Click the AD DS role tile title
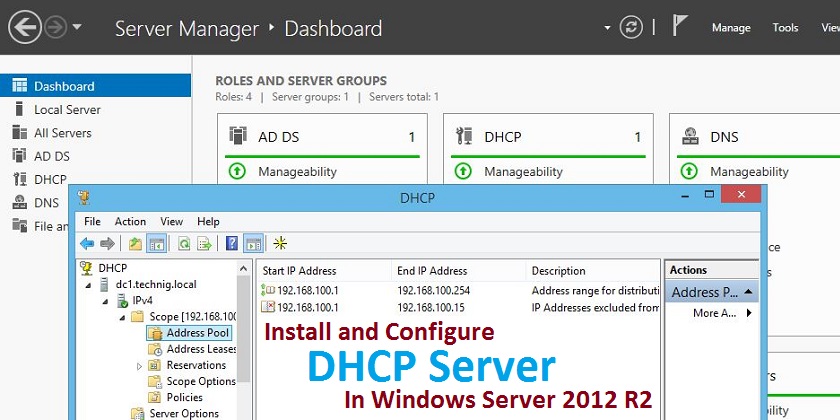The height and width of the screenshot is (420, 840). pos(279,137)
